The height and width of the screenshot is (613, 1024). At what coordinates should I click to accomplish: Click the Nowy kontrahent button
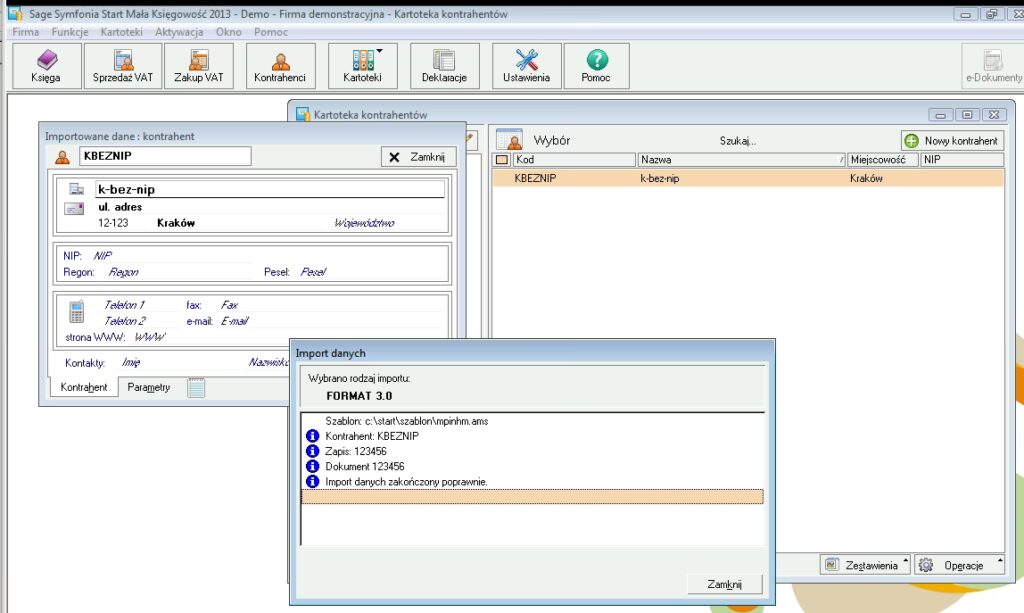[x=951, y=141]
